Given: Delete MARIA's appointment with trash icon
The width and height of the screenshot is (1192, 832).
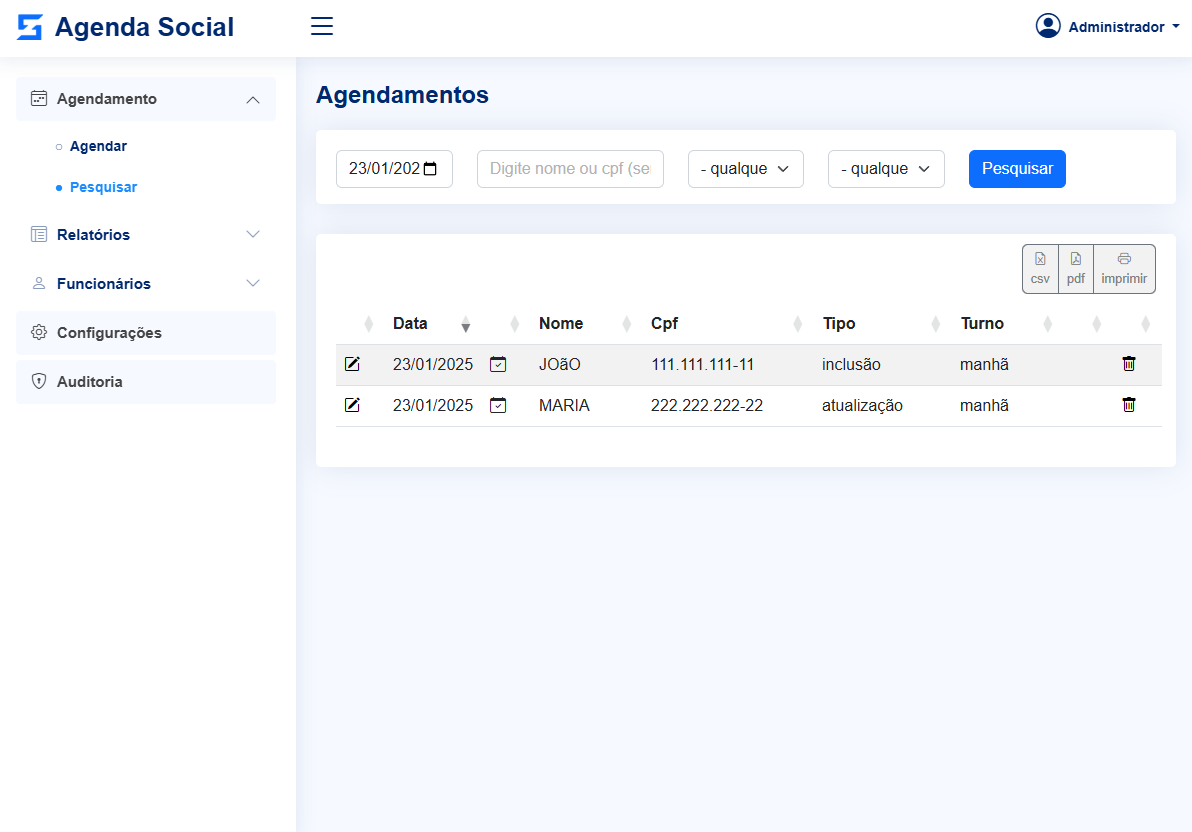Looking at the screenshot, I should tap(1129, 405).
